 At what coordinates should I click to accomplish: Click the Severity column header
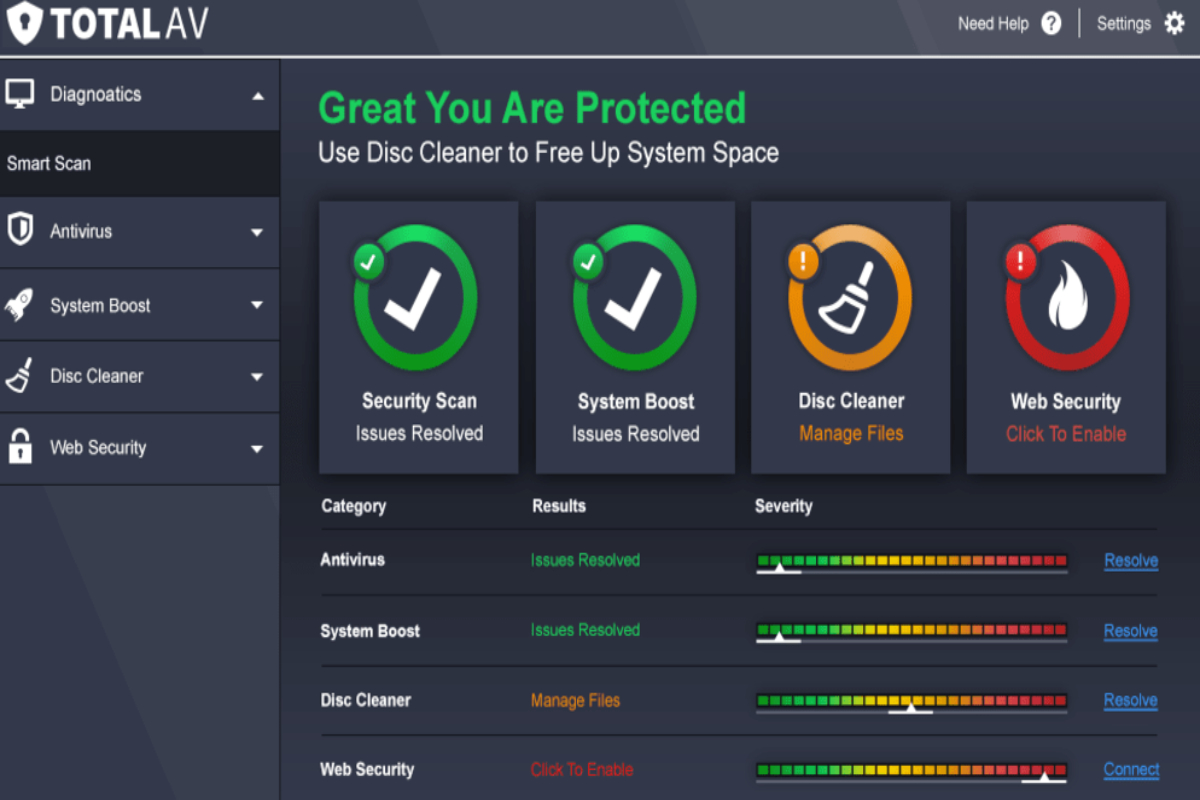click(783, 506)
